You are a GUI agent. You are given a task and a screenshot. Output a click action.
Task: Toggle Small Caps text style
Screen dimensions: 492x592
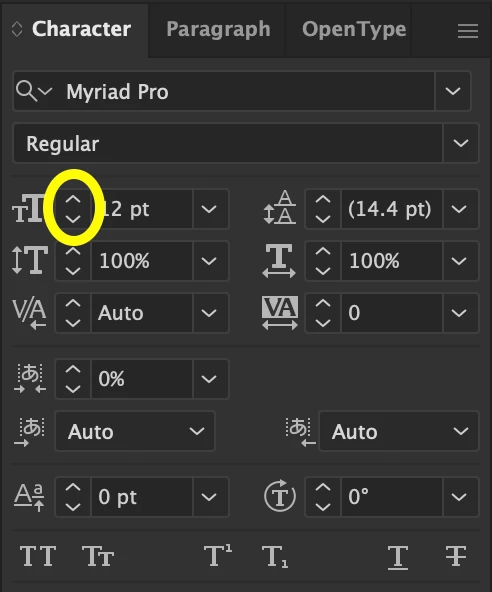point(98,556)
